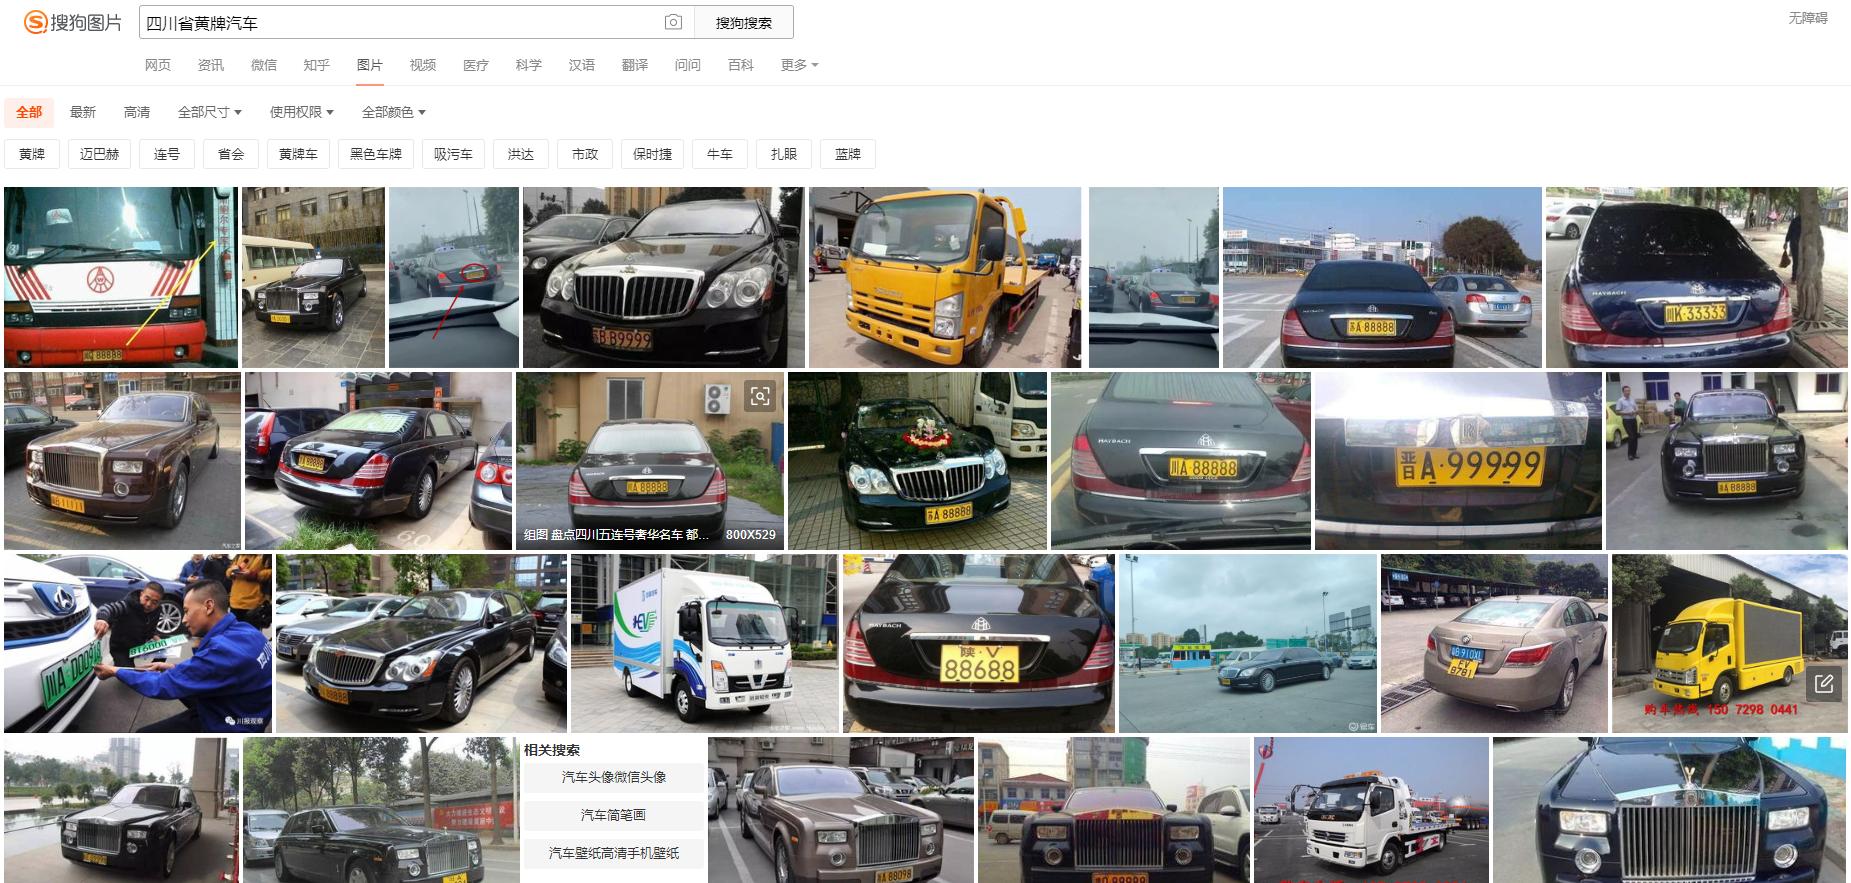Open the 晋A·99999 license plate thumbnail

1457,461
